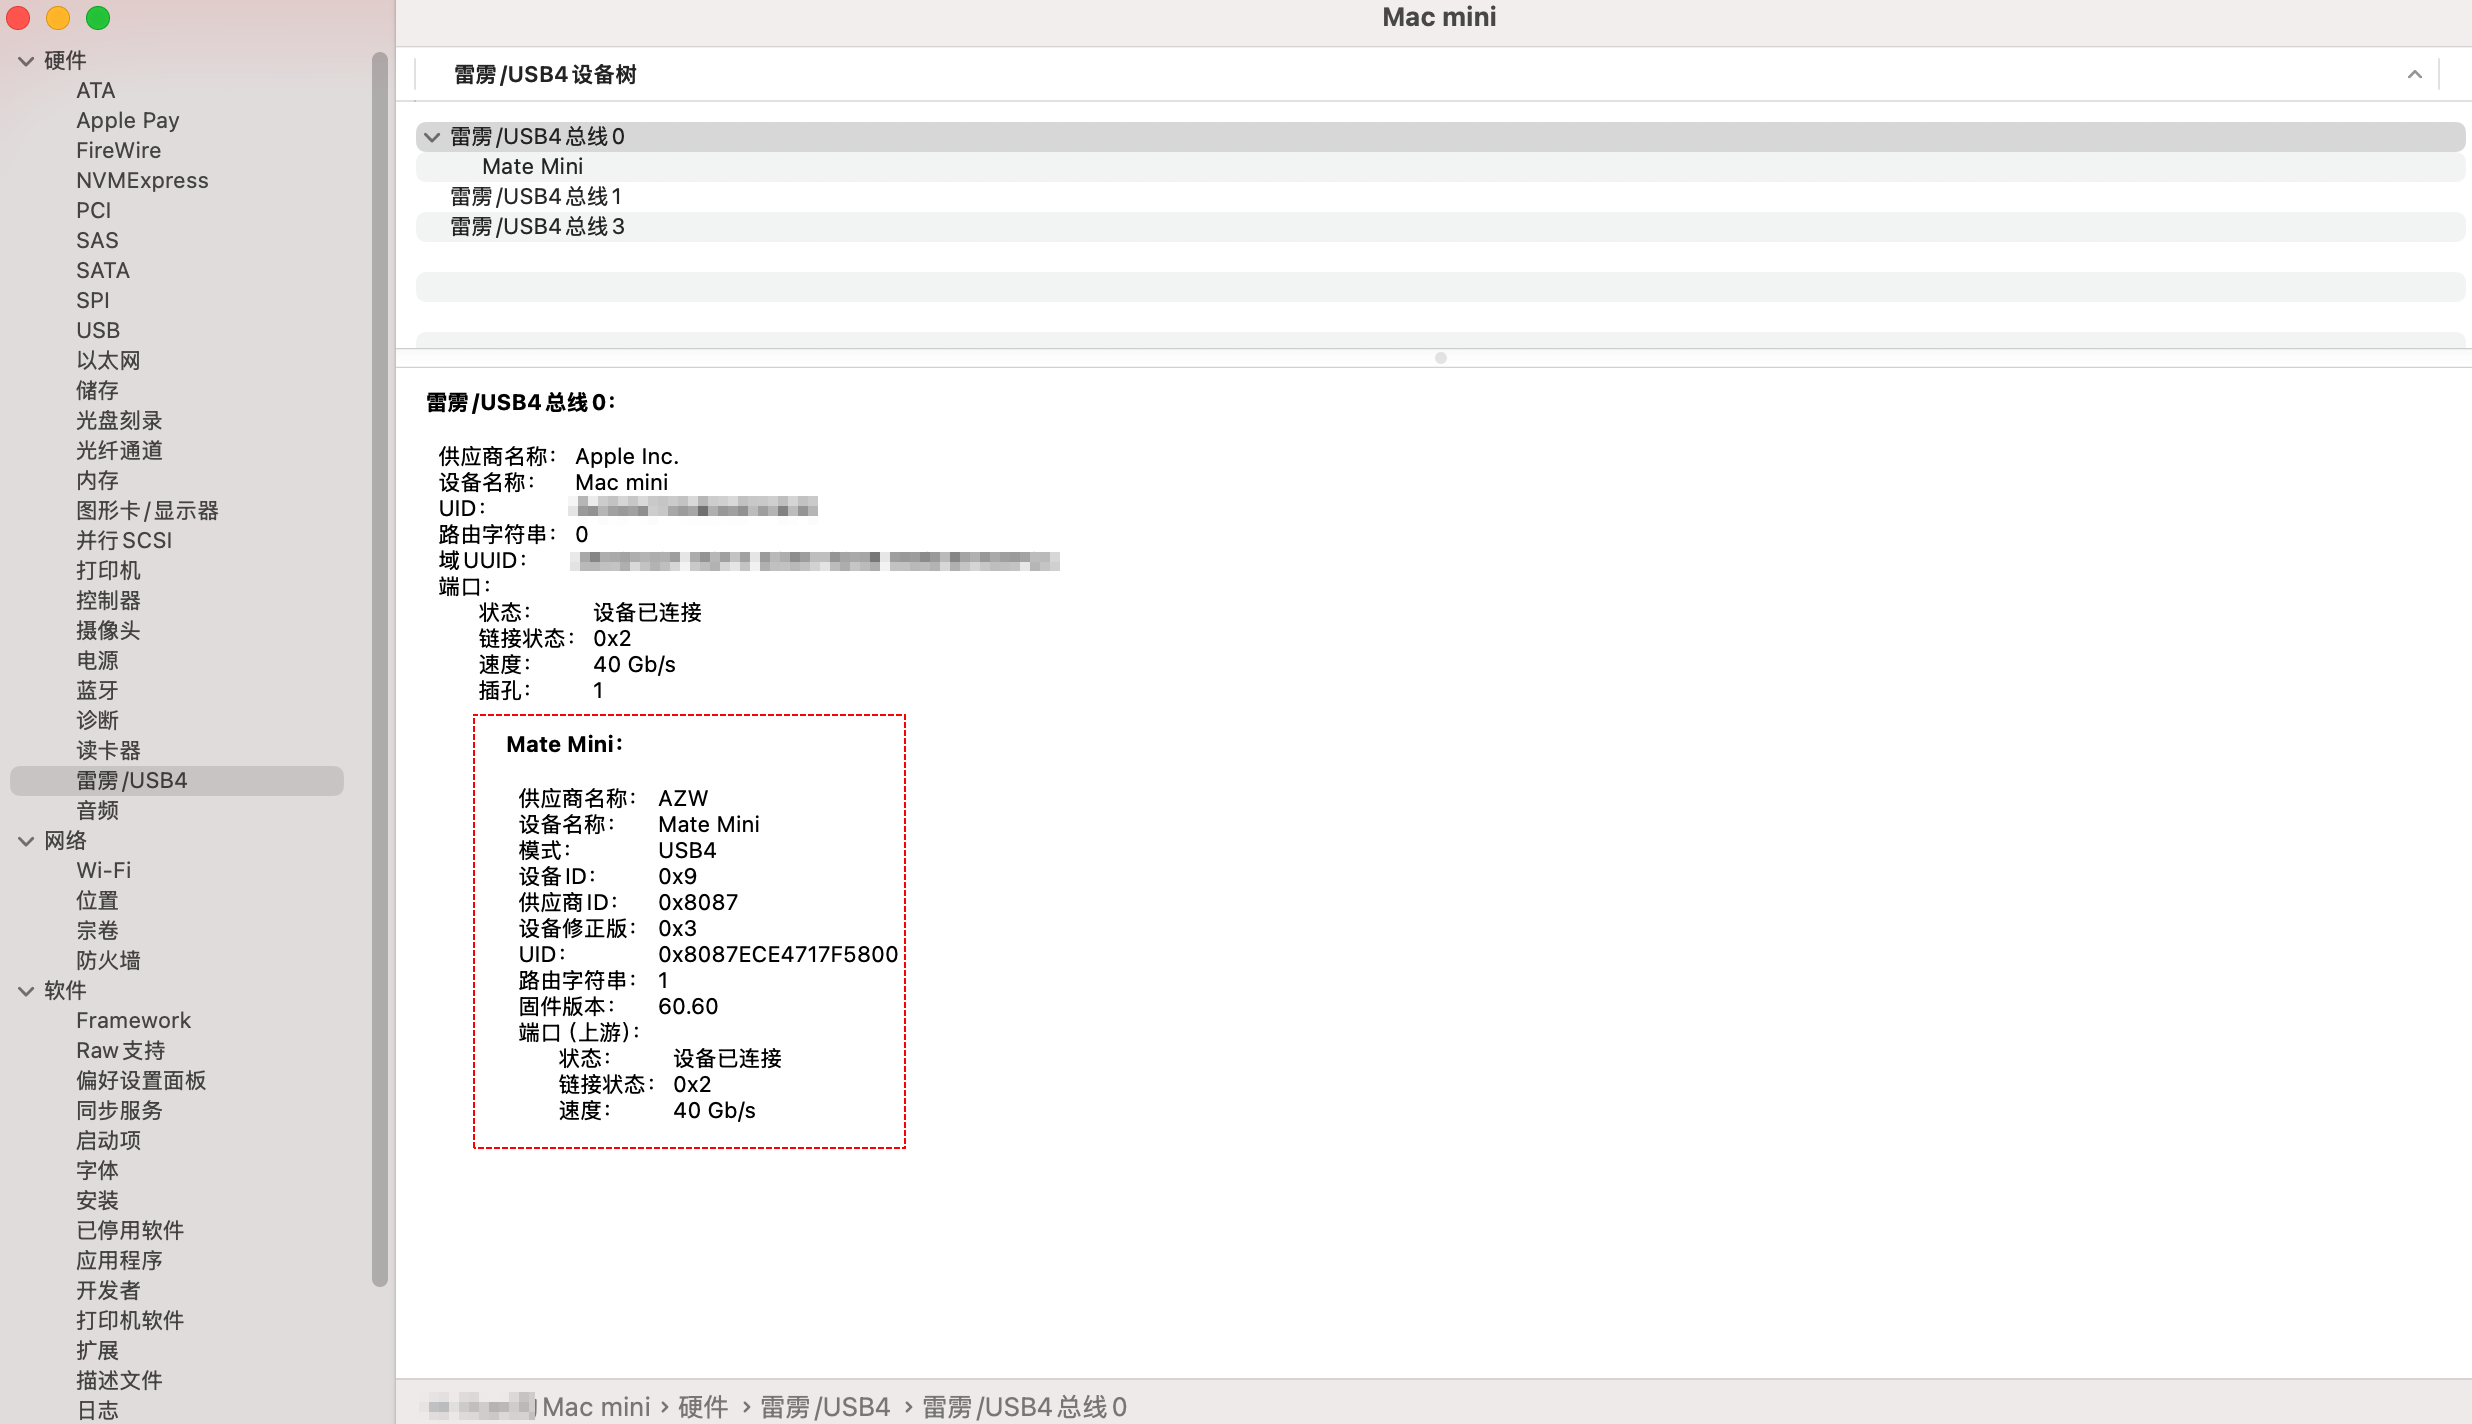Collapse the 软件 sidebar section
The height and width of the screenshot is (1424, 2472).
click(x=26, y=991)
